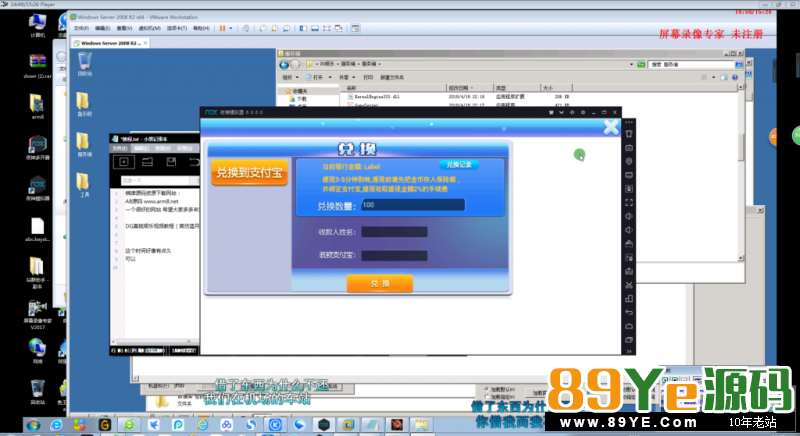Click the Nox sidebar screen icon
The width and height of the screenshot is (800, 436).
coord(629,175)
